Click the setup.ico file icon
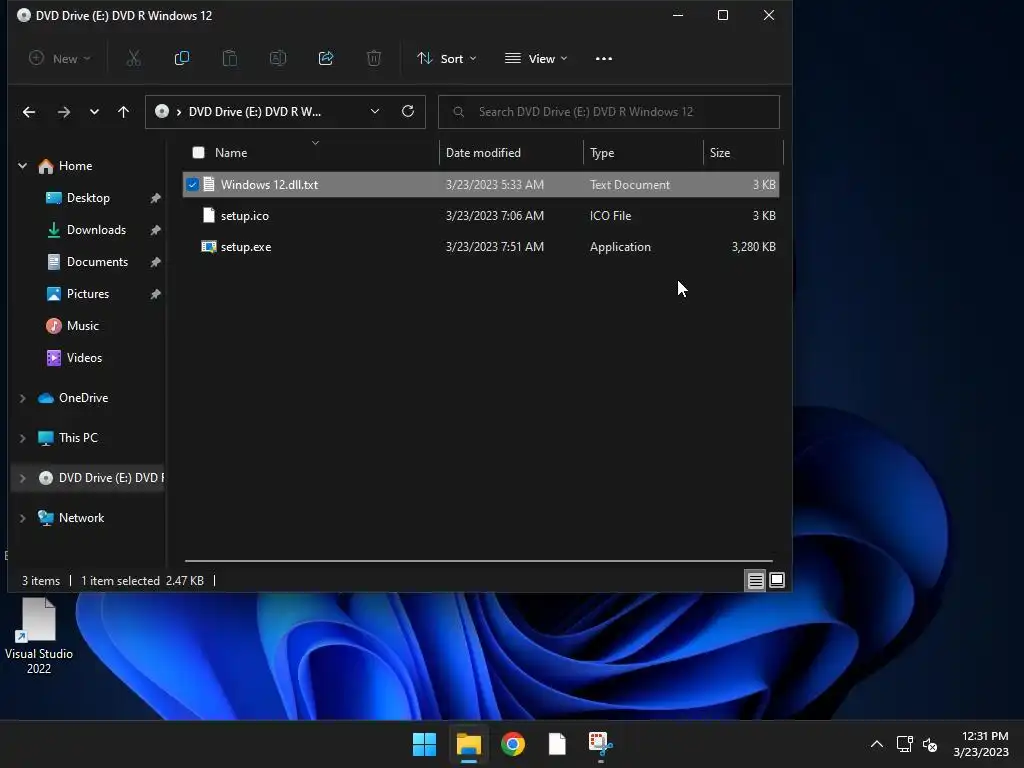This screenshot has width=1024, height=768. point(209,216)
